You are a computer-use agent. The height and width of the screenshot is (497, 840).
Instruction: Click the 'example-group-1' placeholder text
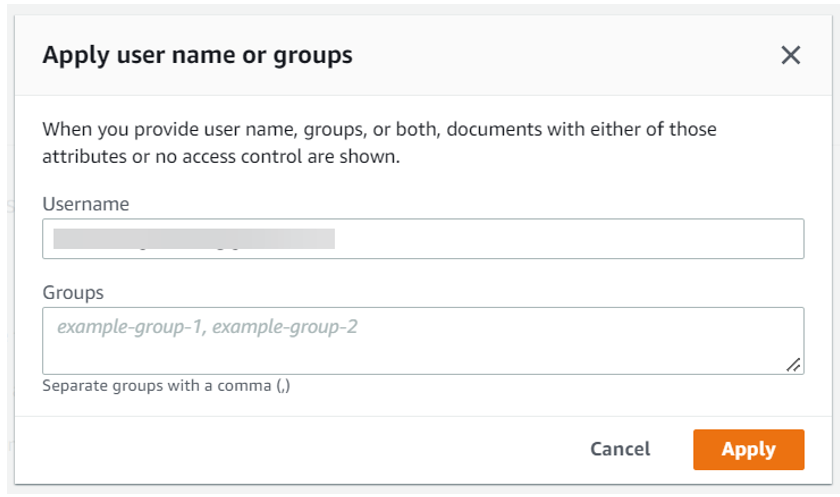(x=129, y=326)
